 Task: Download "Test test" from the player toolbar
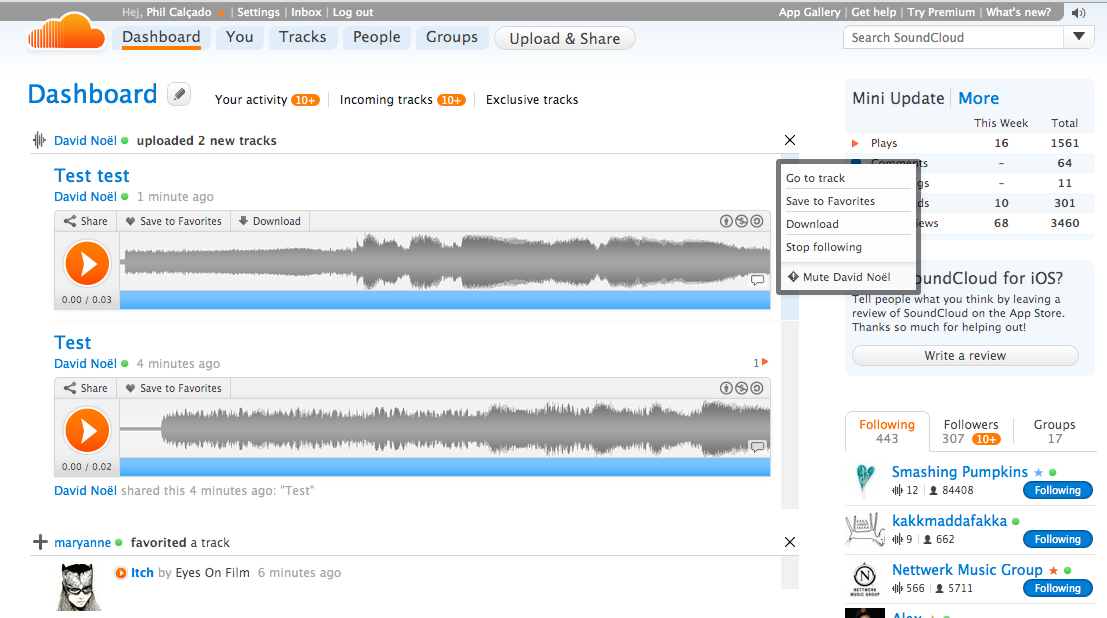pyautogui.click(x=270, y=221)
